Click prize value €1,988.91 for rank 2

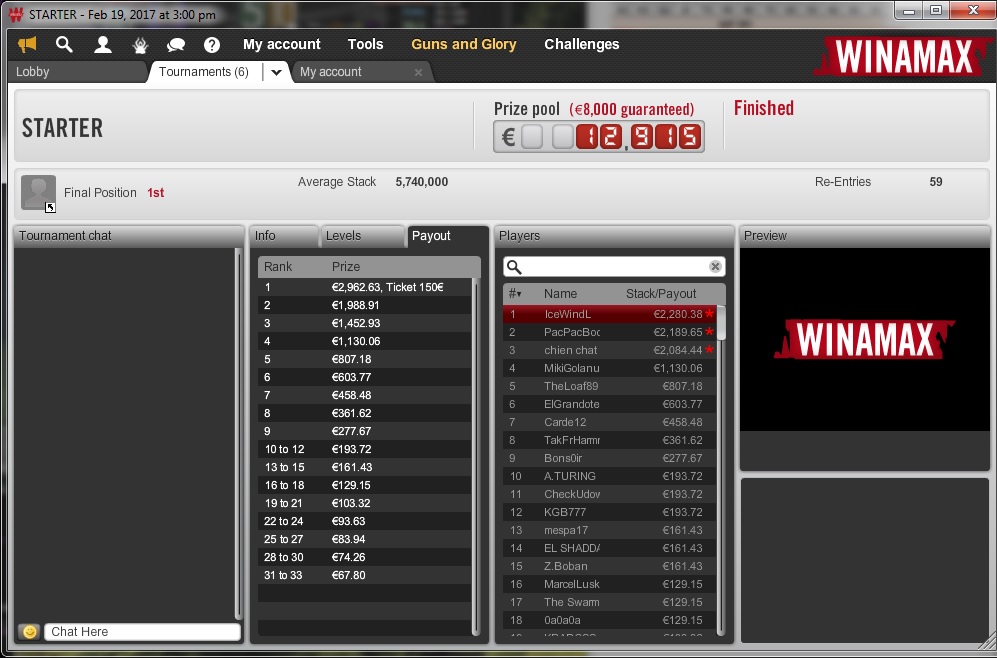coord(355,305)
